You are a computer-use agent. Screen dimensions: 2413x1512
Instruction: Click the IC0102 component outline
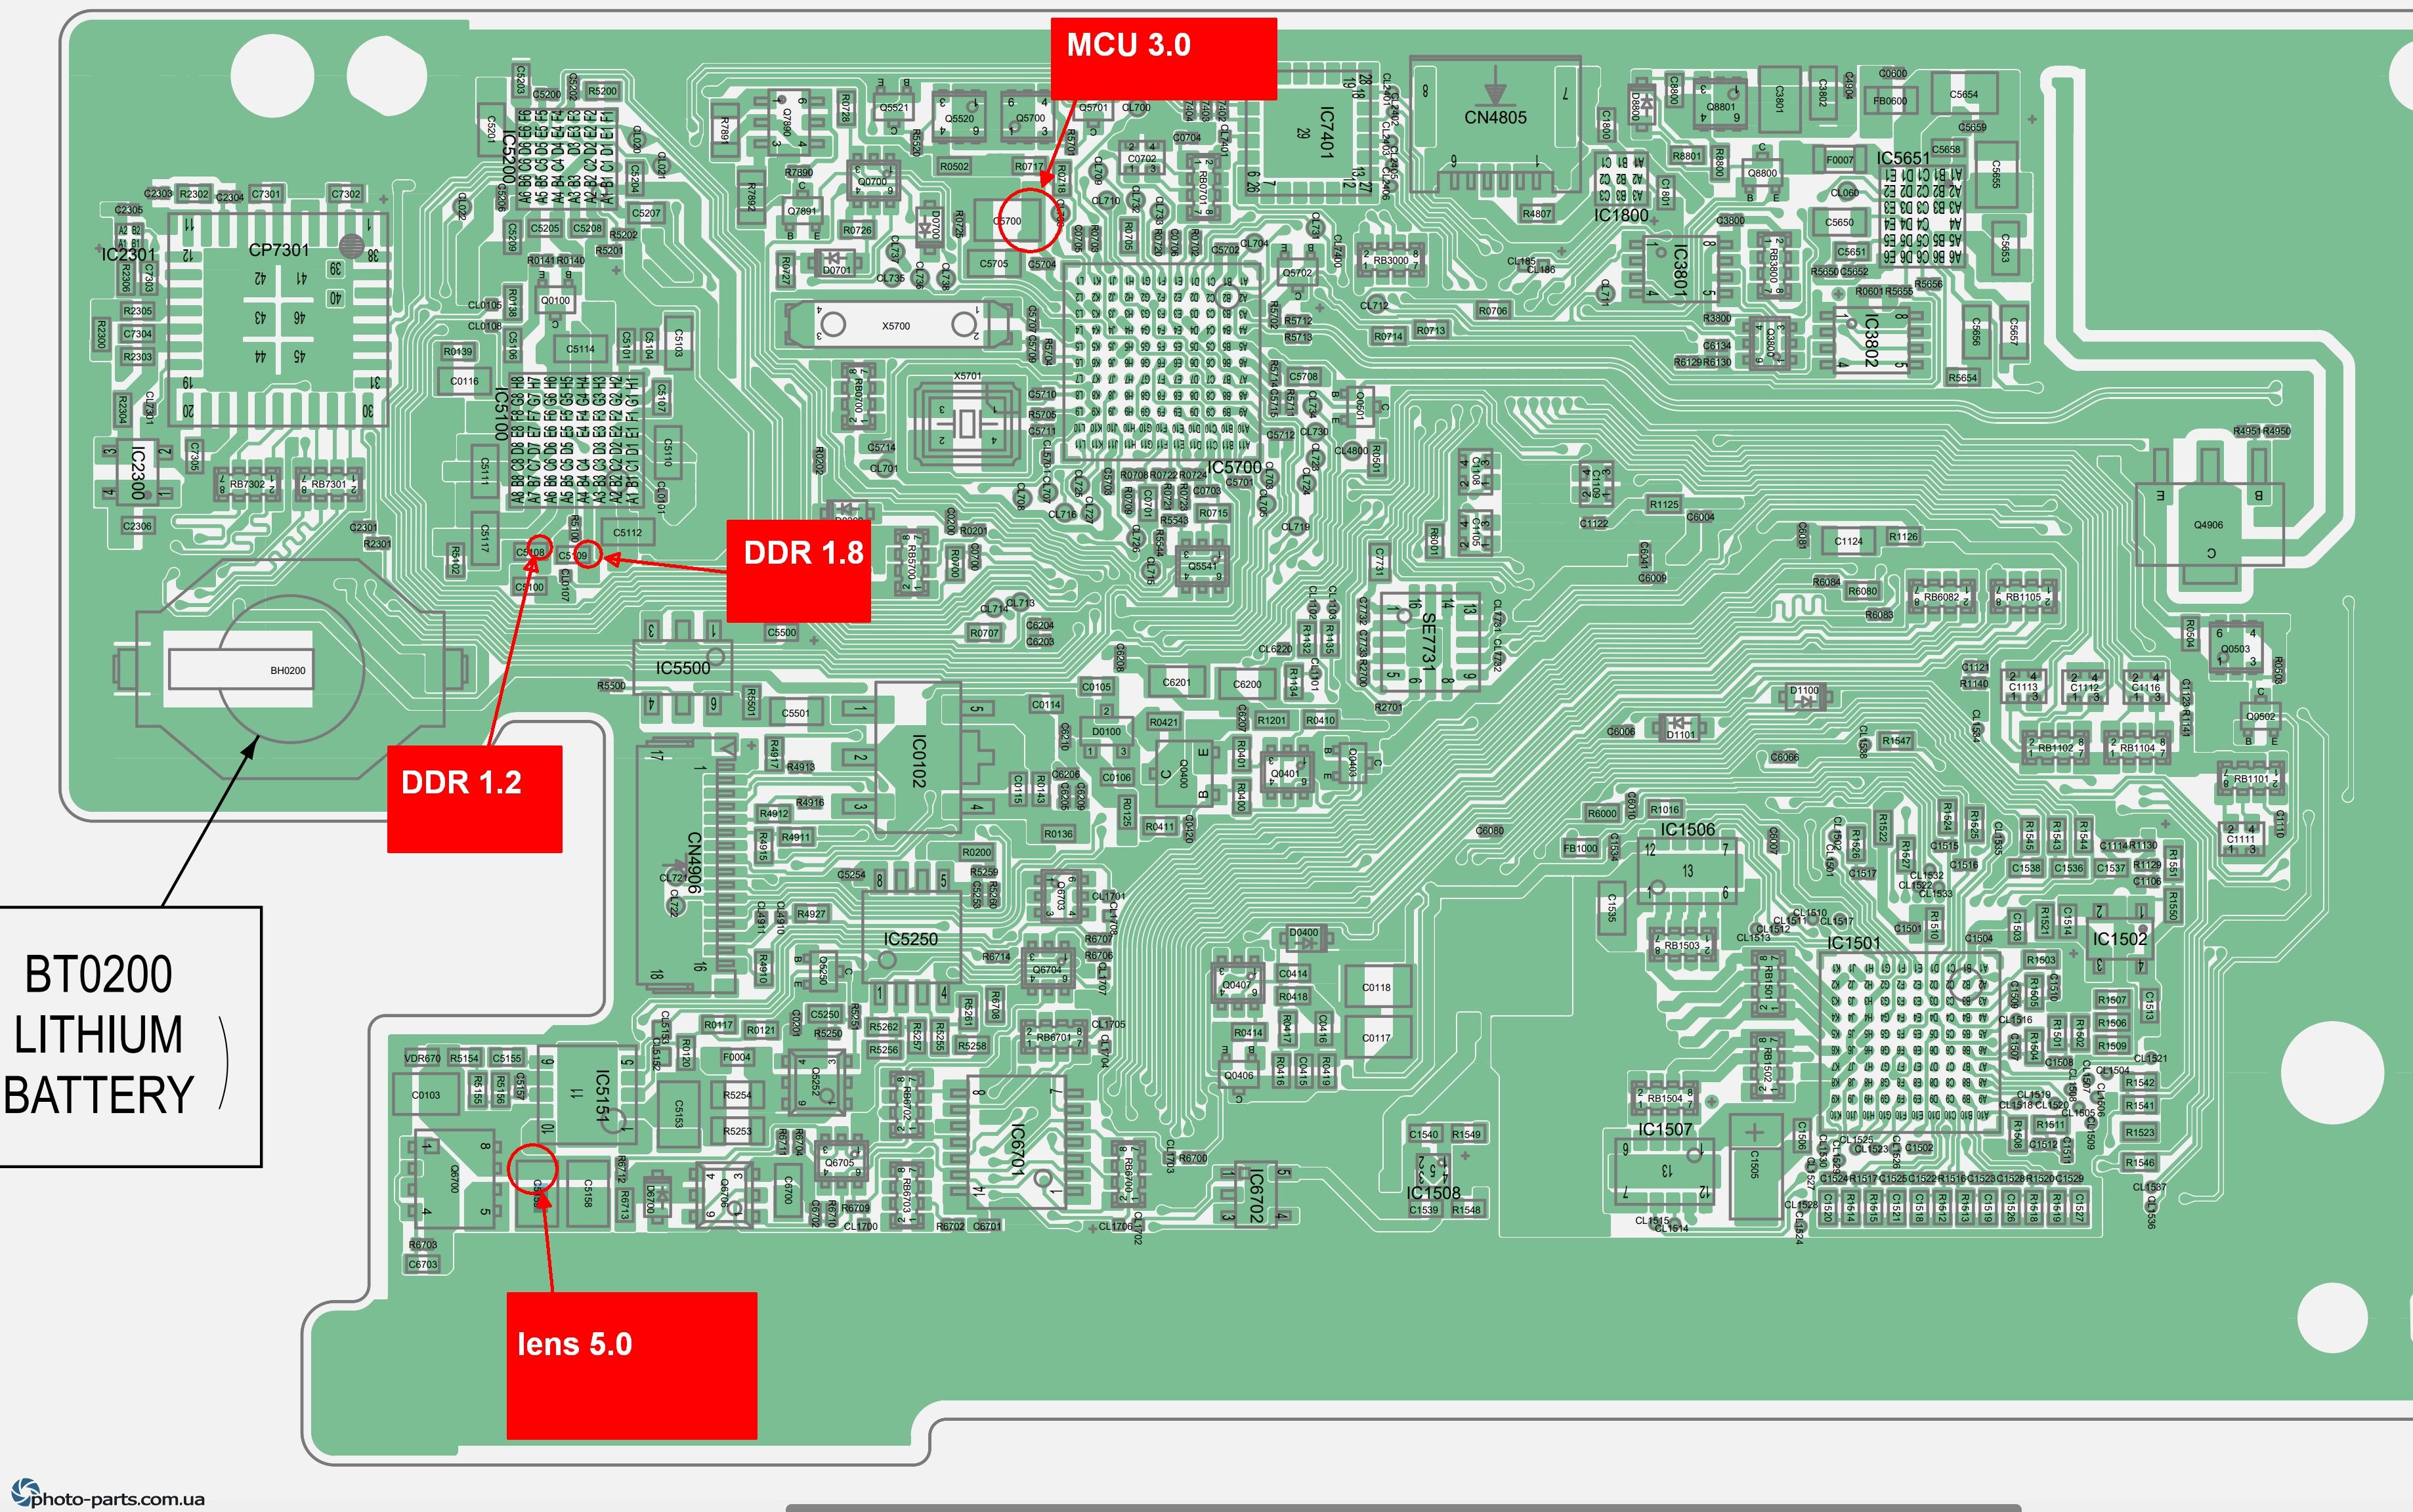tap(920, 760)
